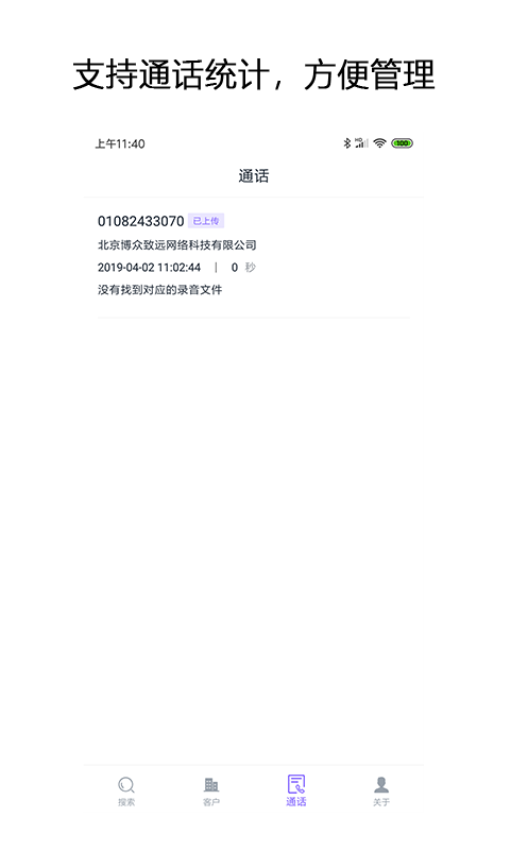Click the 客户 tab label
510x850 pixels.
(x=211, y=802)
